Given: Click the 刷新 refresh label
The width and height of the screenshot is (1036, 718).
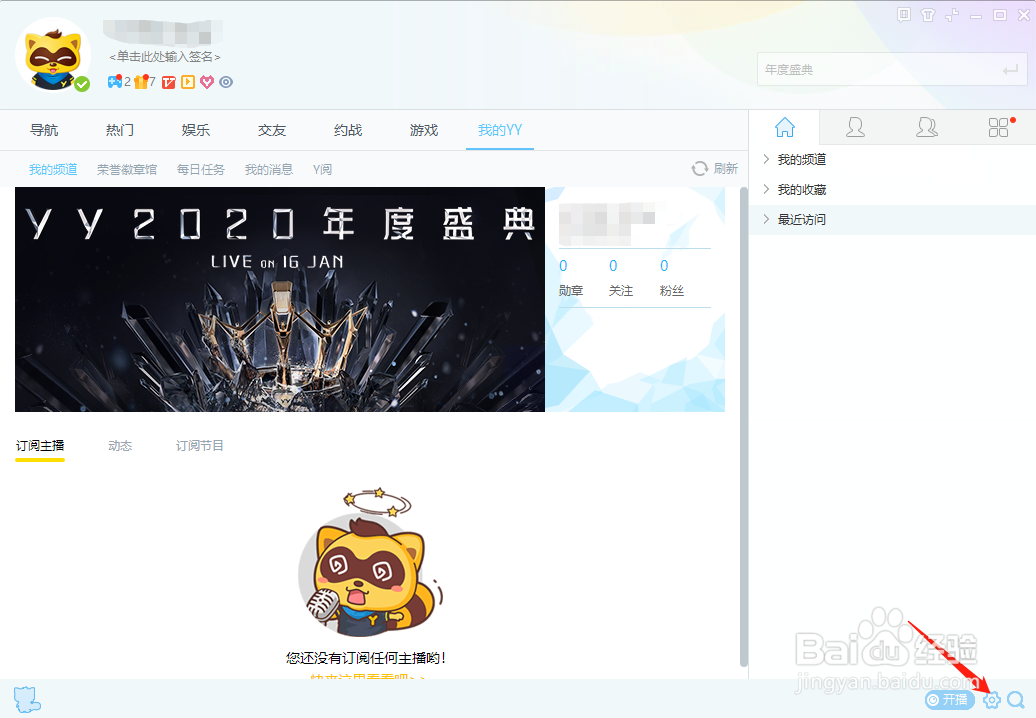Looking at the screenshot, I should [x=725, y=169].
